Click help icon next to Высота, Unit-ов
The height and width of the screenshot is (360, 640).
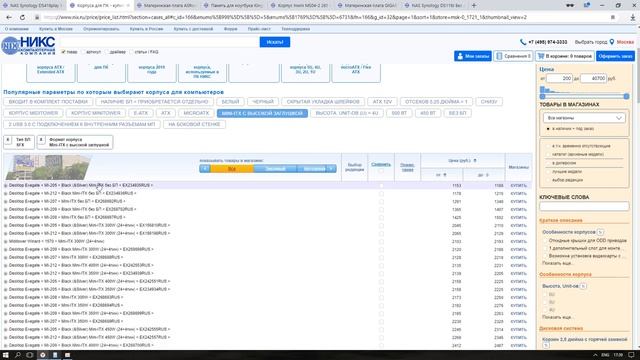(x=583, y=286)
